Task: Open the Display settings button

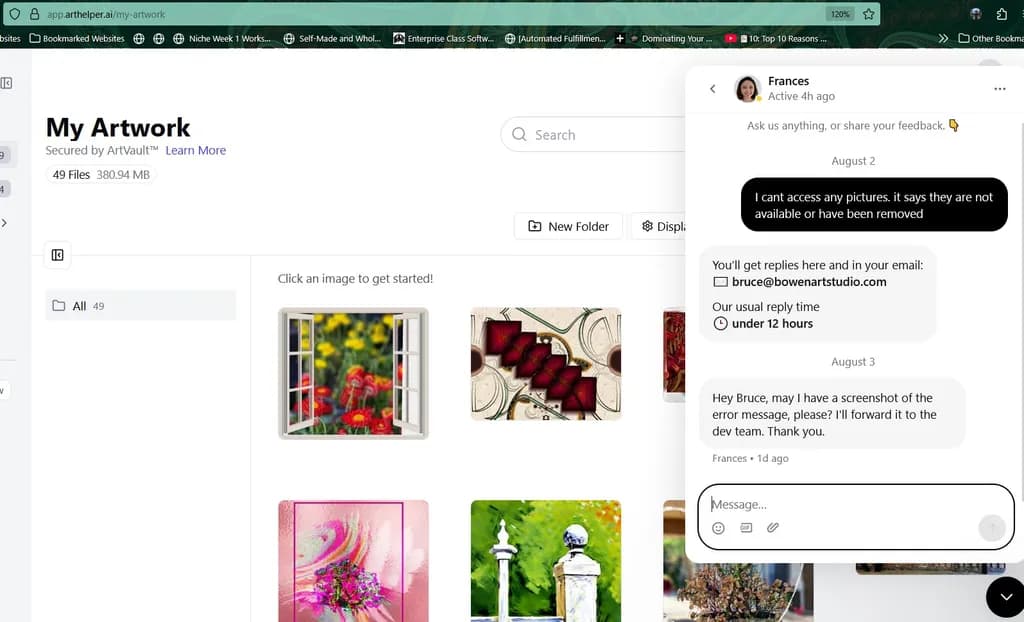Action: click(660, 226)
